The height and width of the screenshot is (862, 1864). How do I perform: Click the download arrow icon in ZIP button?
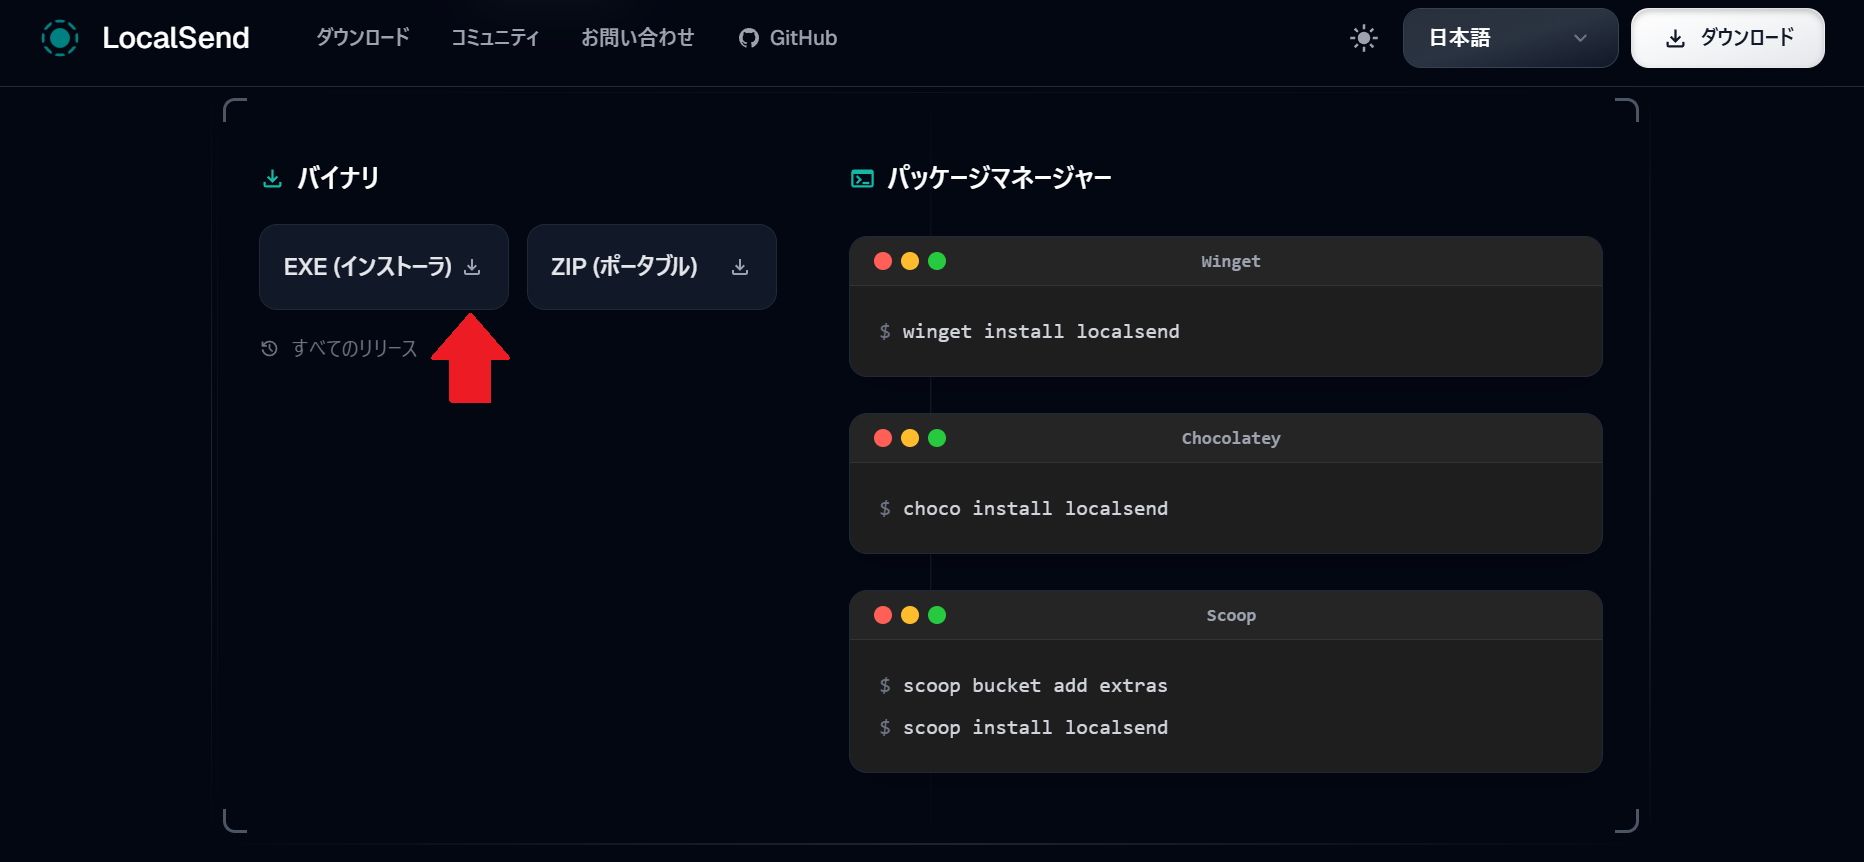point(740,267)
